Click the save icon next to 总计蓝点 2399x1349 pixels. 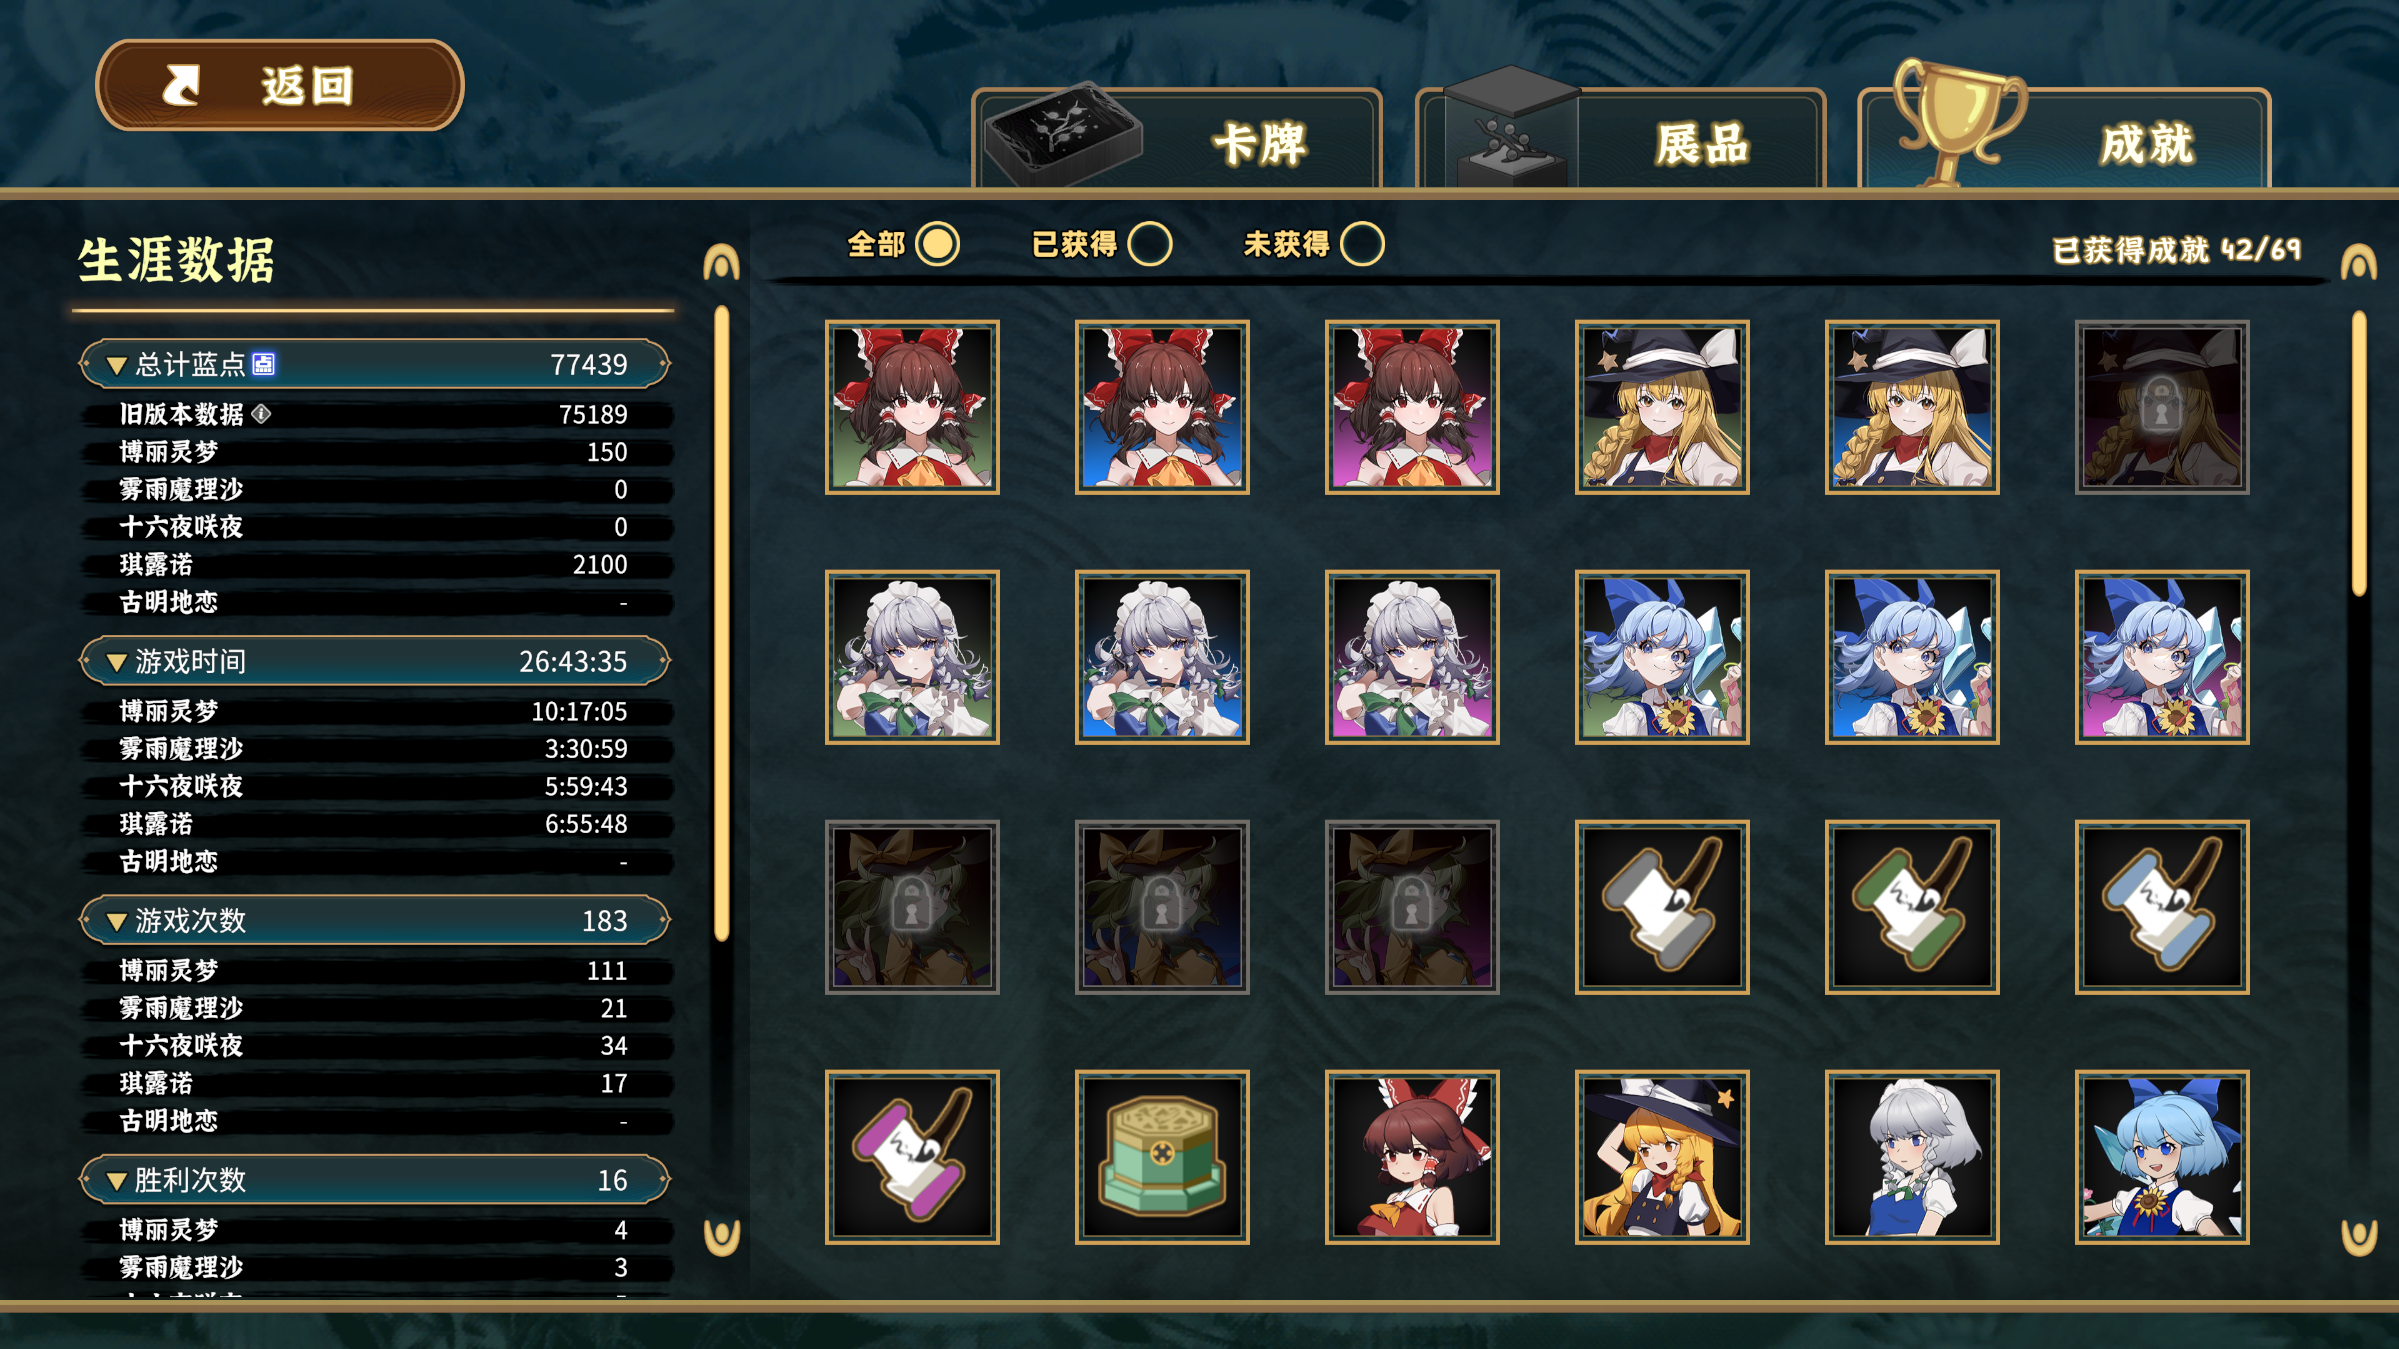tap(264, 364)
